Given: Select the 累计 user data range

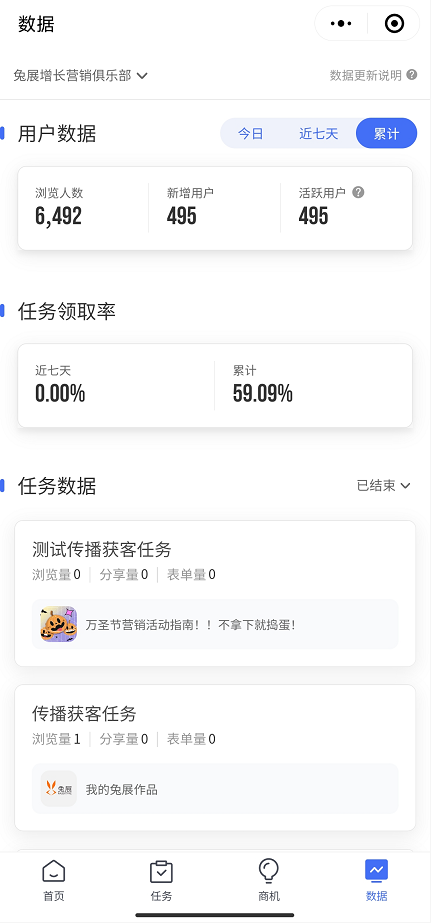Looking at the screenshot, I should point(386,134).
